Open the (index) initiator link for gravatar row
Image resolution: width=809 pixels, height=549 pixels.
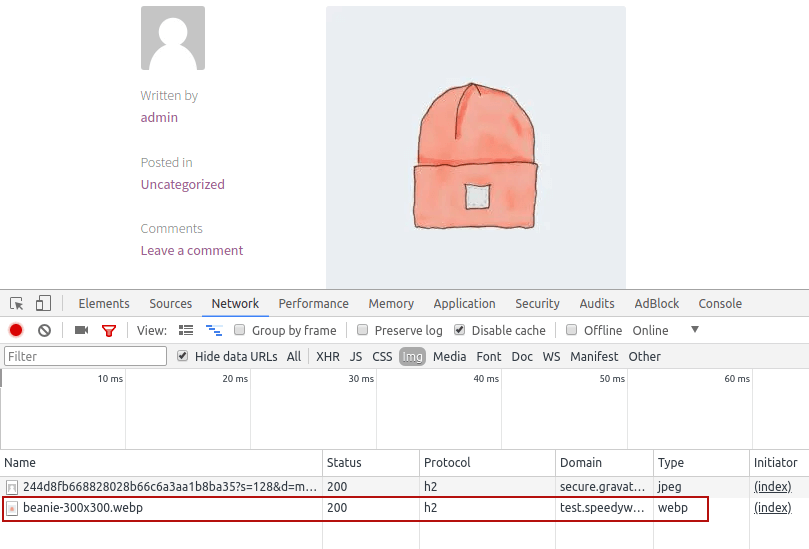click(772, 487)
